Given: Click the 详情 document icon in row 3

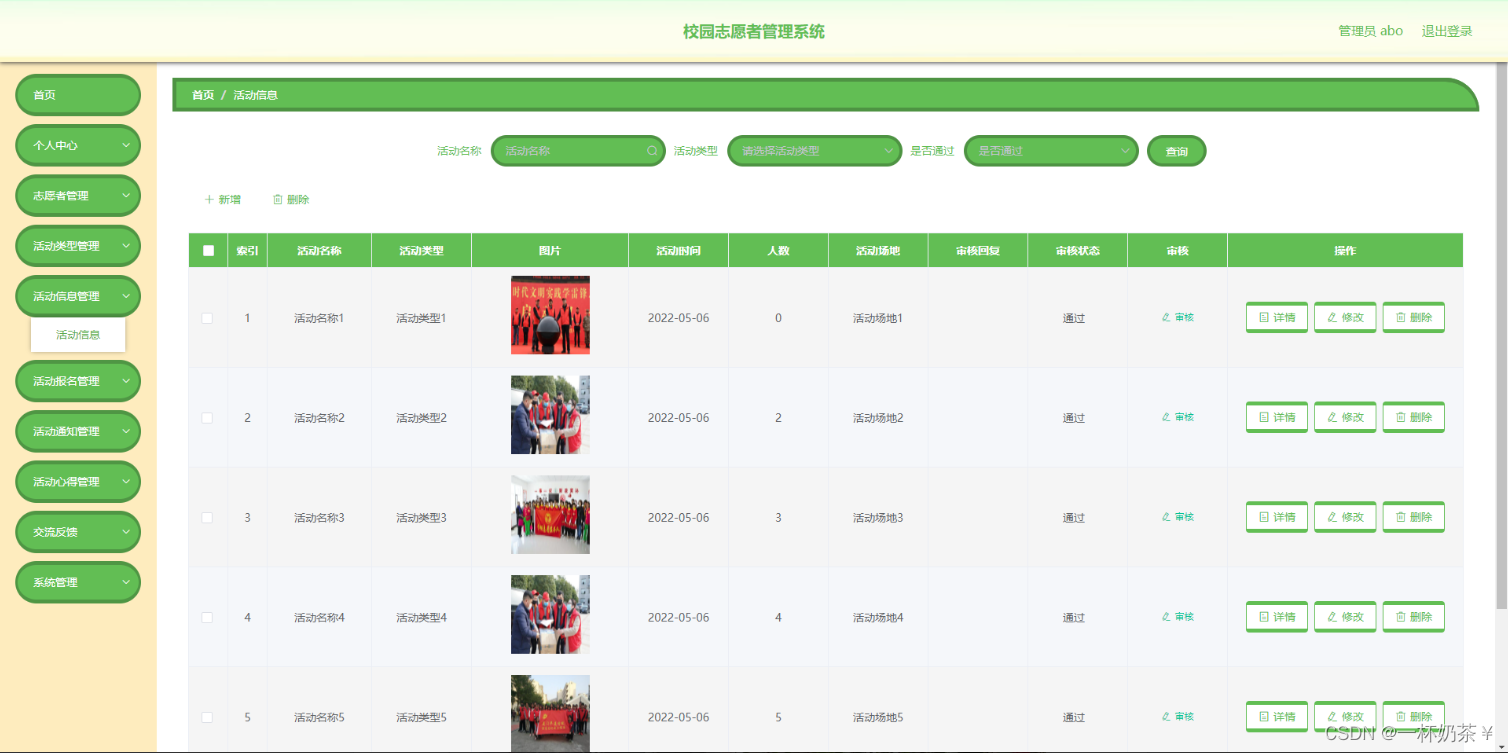Looking at the screenshot, I should 1264,517.
